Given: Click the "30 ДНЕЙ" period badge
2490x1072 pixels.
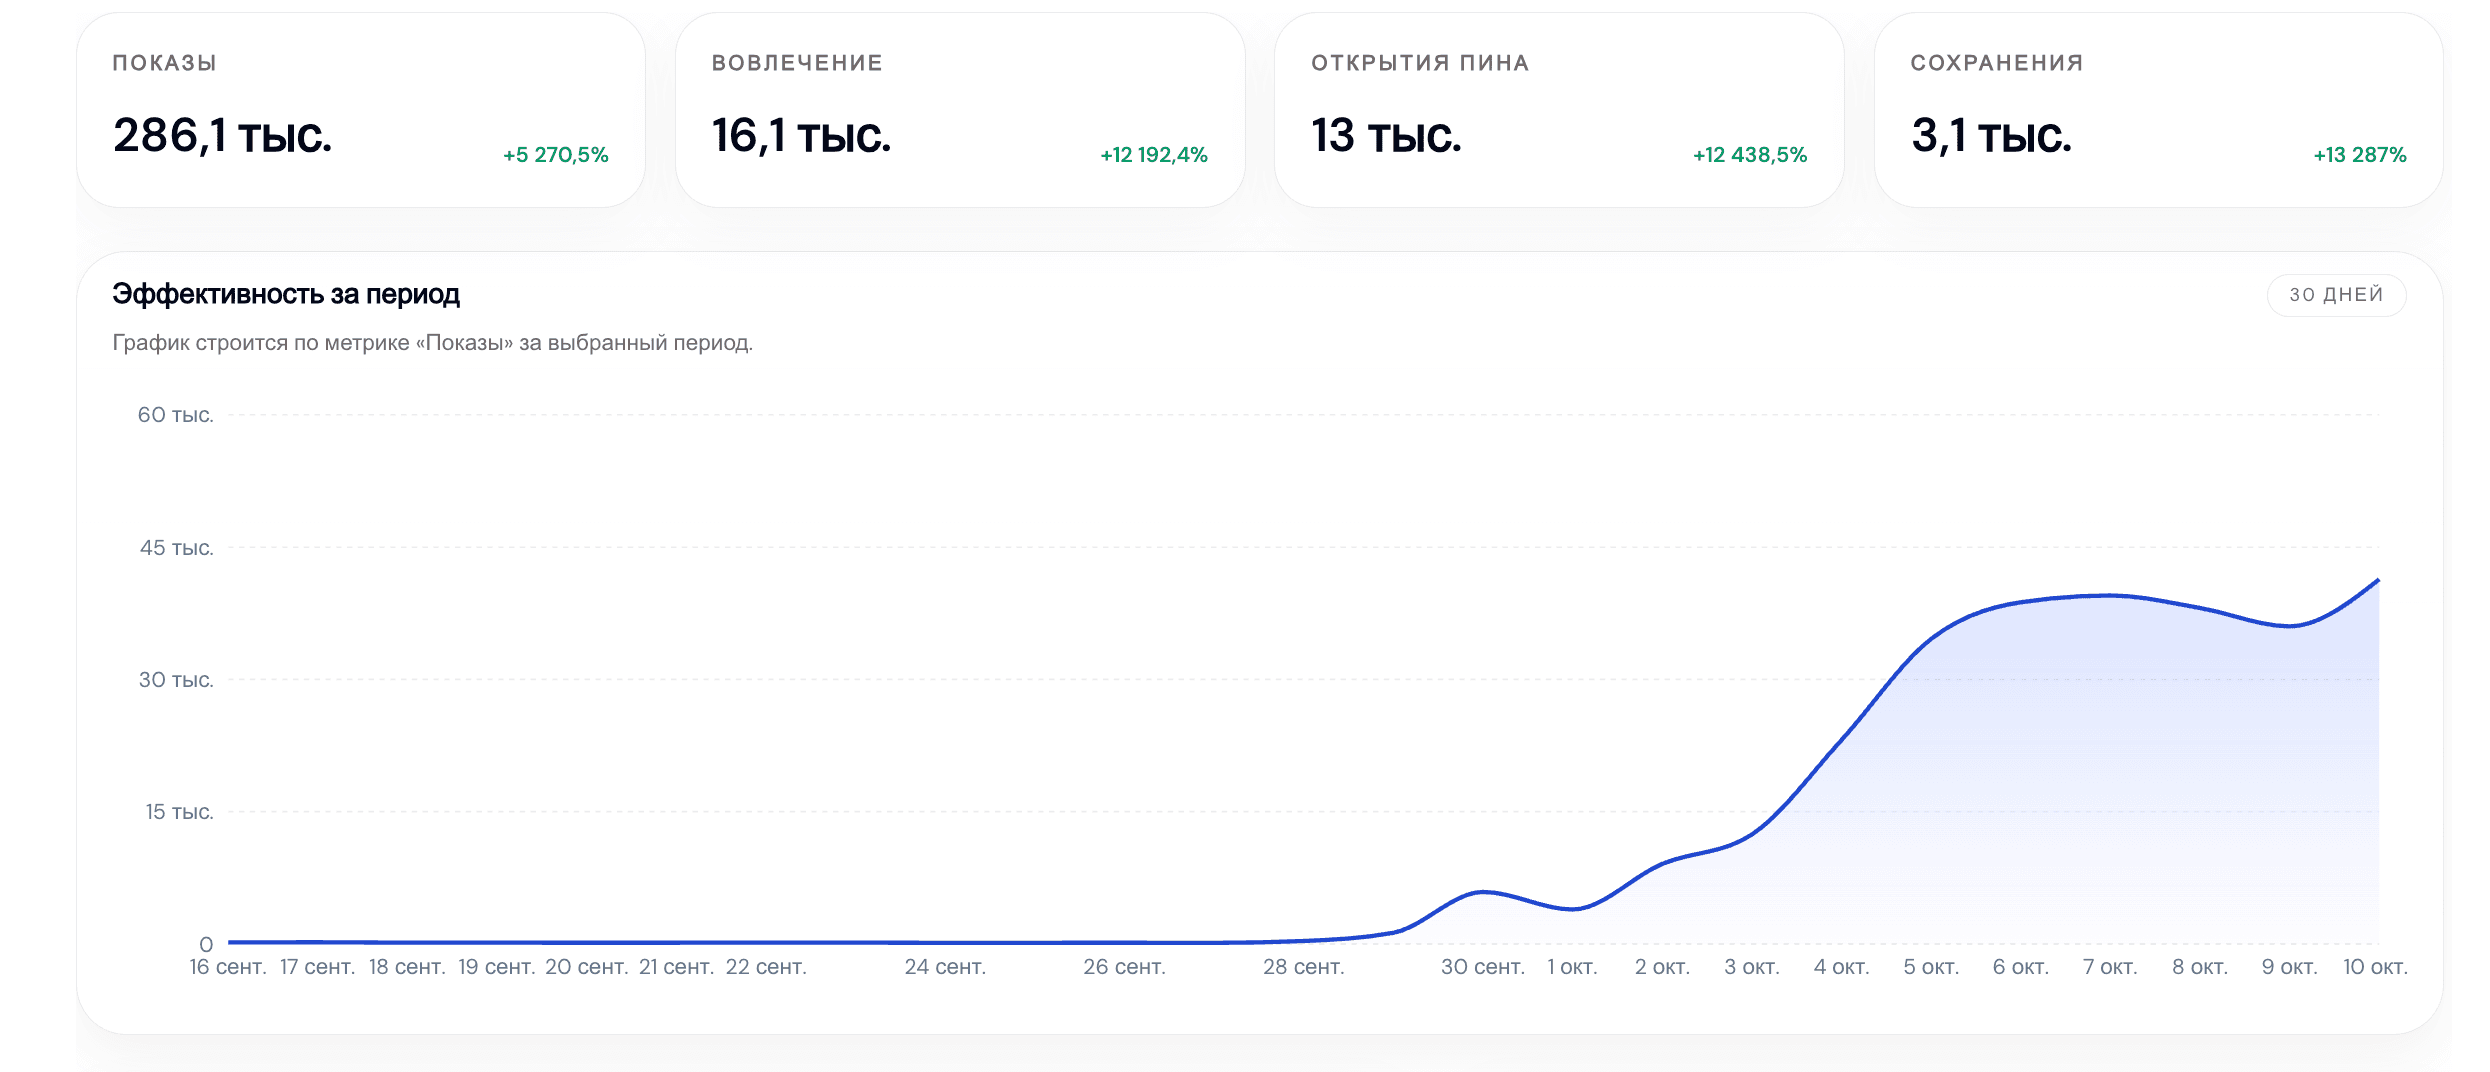Looking at the screenshot, I should tap(2336, 295).
